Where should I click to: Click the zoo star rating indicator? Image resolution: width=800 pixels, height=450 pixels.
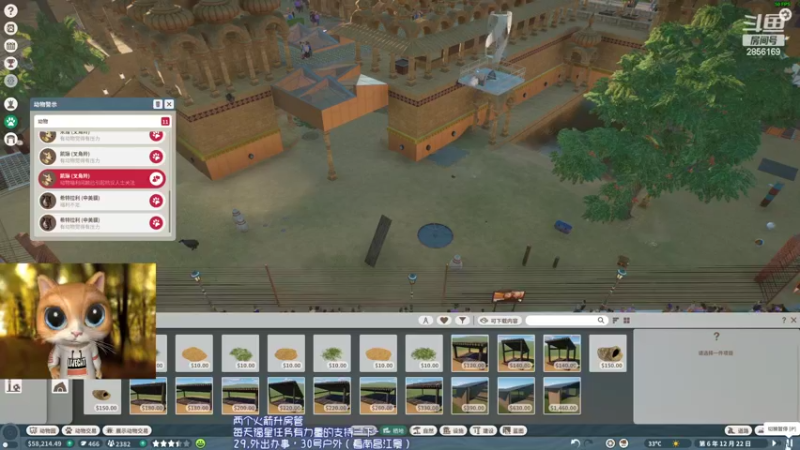coord(171,444)
